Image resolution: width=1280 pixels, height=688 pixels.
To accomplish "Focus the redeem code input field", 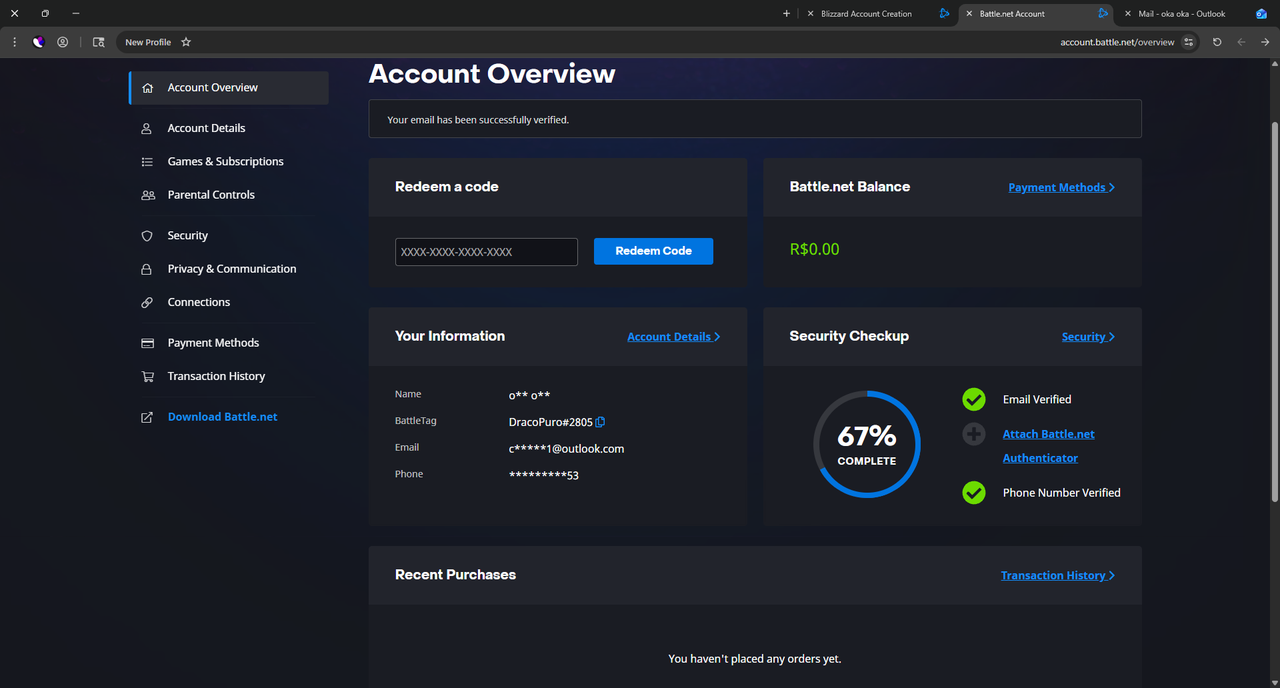I will click(x=486, y=252).
